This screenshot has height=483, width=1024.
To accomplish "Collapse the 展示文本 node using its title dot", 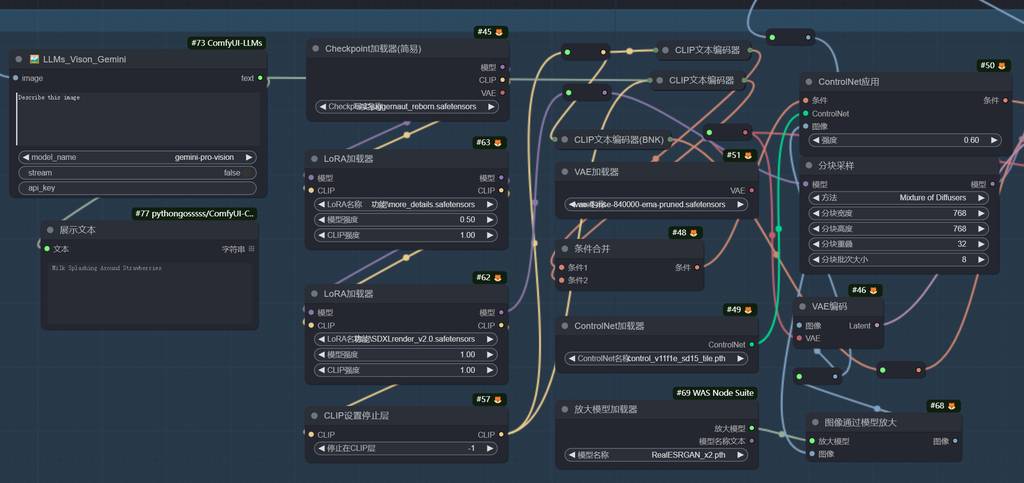I will tap(49, 230).
